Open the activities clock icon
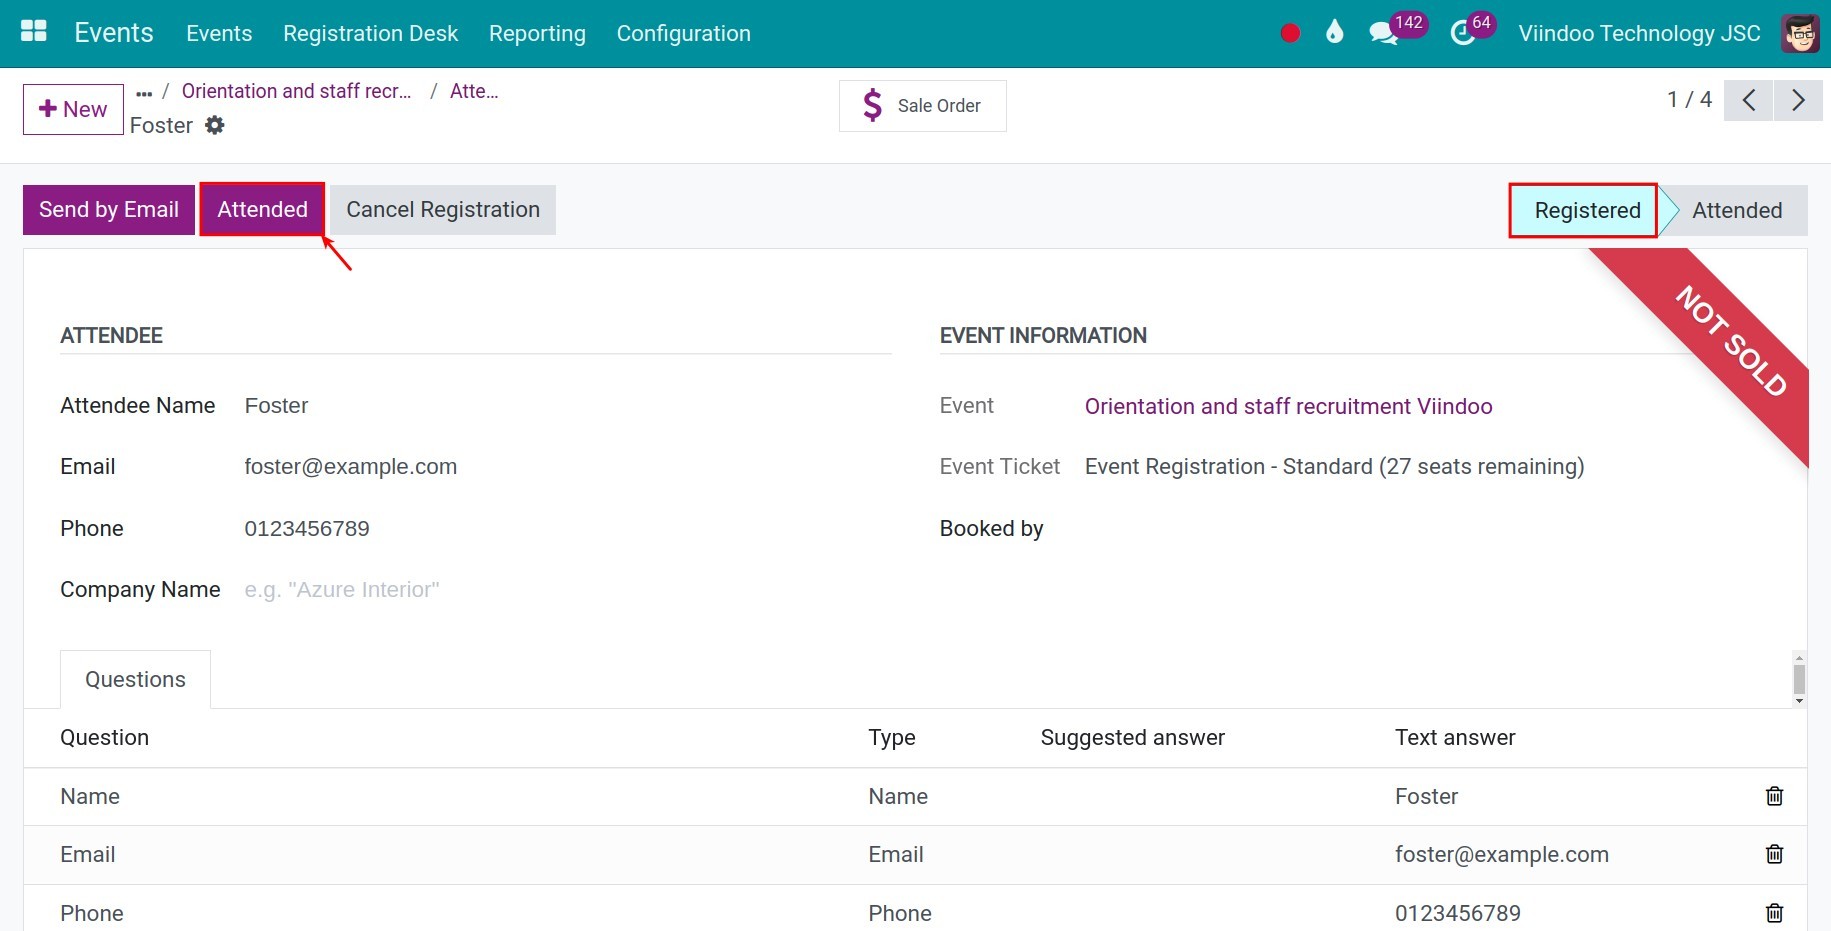The image size is (1831, 931). pos(1462,34)
